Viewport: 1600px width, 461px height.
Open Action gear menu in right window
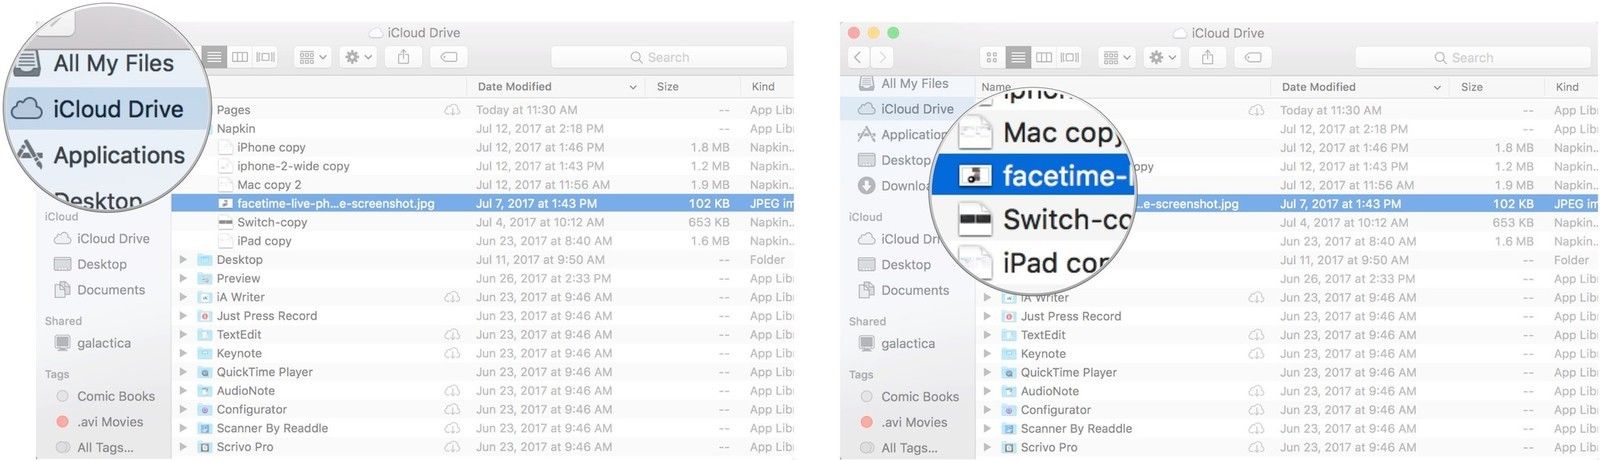(1162, 58)
